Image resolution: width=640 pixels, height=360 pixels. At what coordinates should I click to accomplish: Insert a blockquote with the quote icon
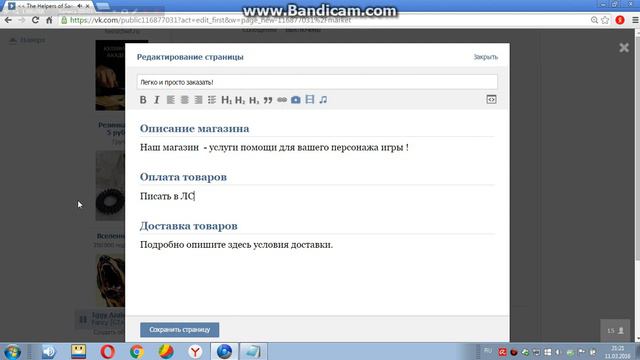(268, 100)
